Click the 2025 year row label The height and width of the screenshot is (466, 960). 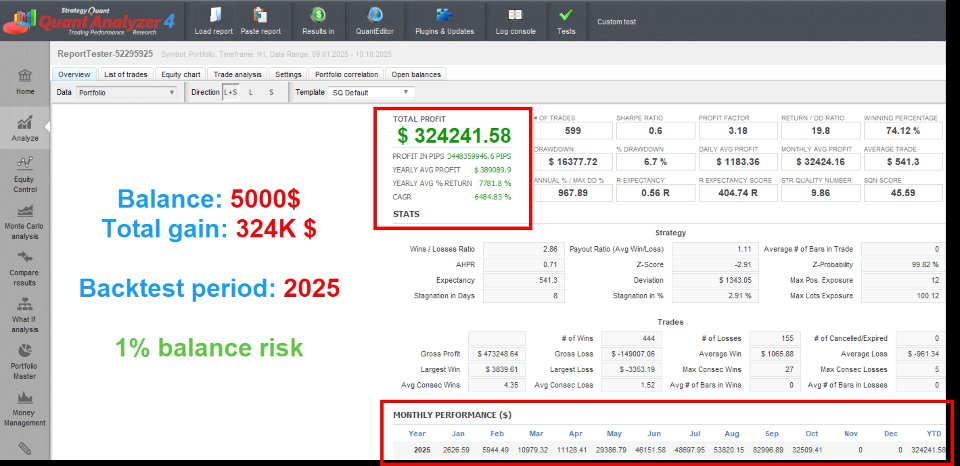[x=421, y=450]
